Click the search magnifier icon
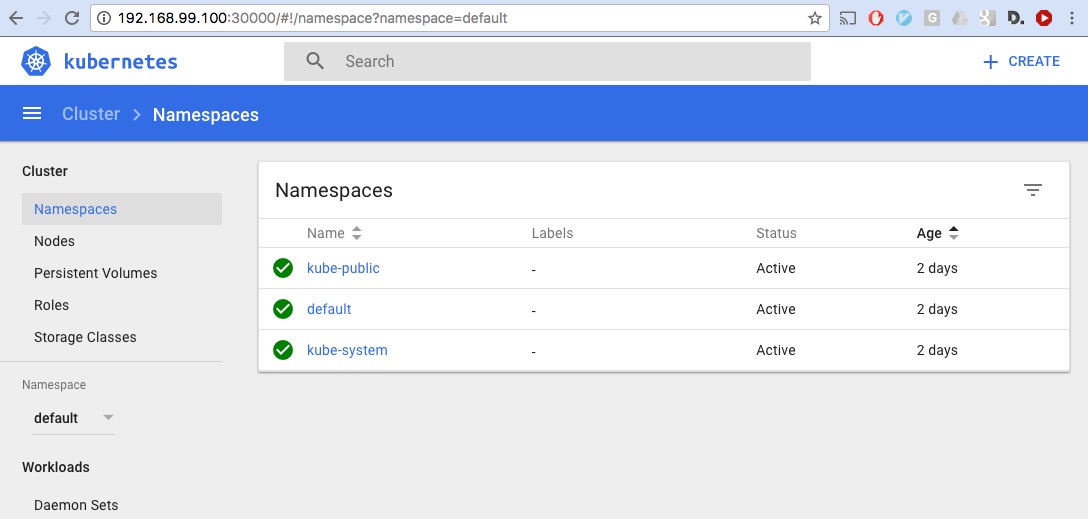 point(315,61)
